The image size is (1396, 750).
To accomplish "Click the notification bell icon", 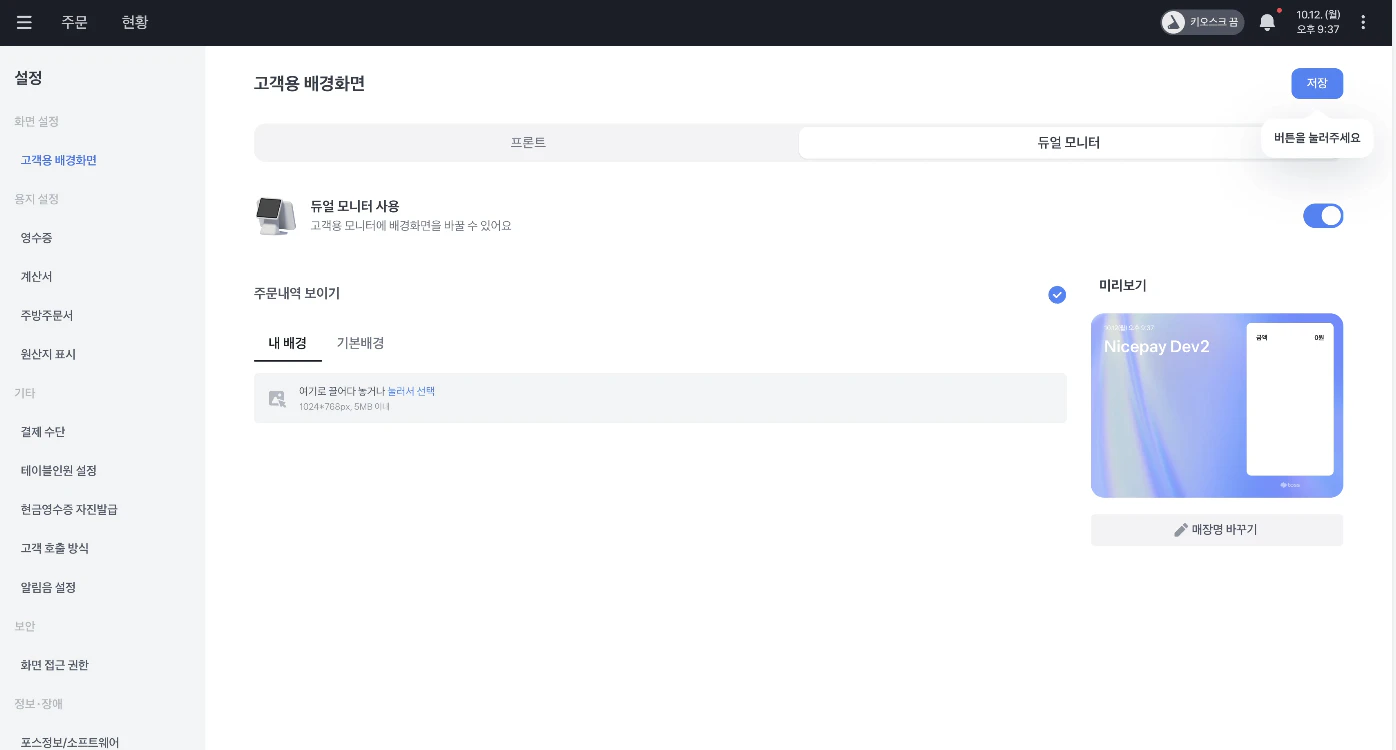I will tap(1267, 22).
